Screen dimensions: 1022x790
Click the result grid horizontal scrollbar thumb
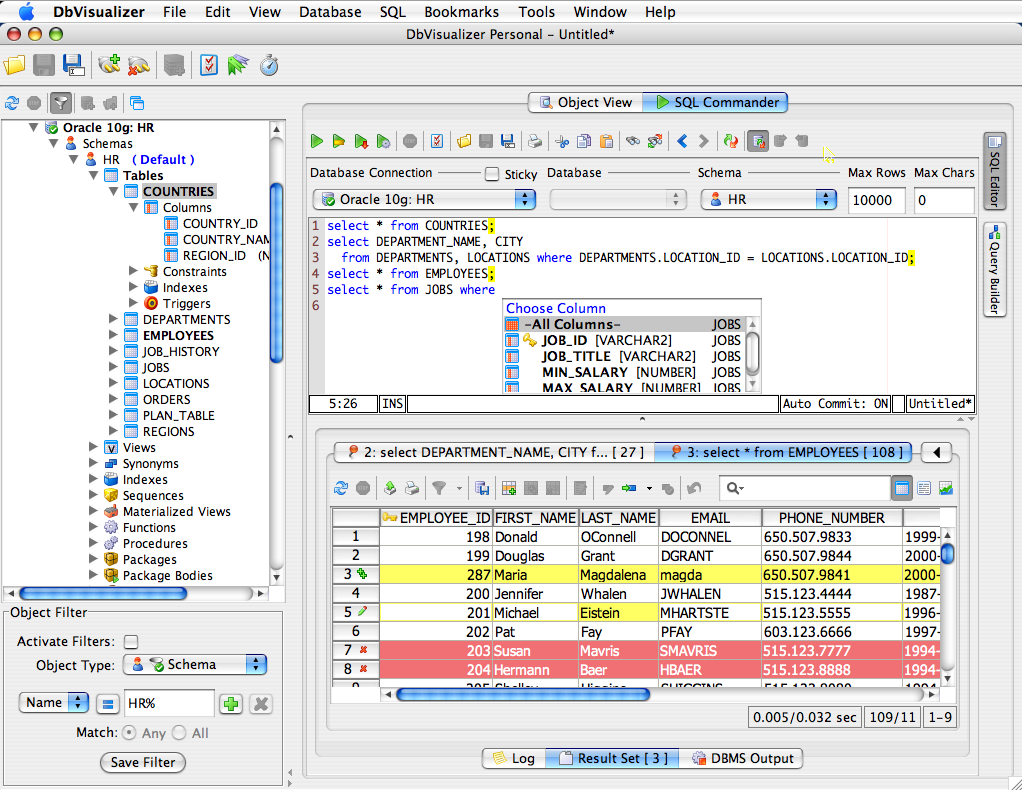click(x=523, y=695)
